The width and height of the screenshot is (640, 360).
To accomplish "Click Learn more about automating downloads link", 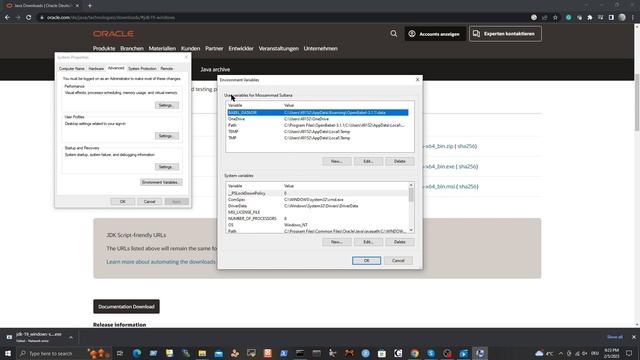I will click(161, 262).
